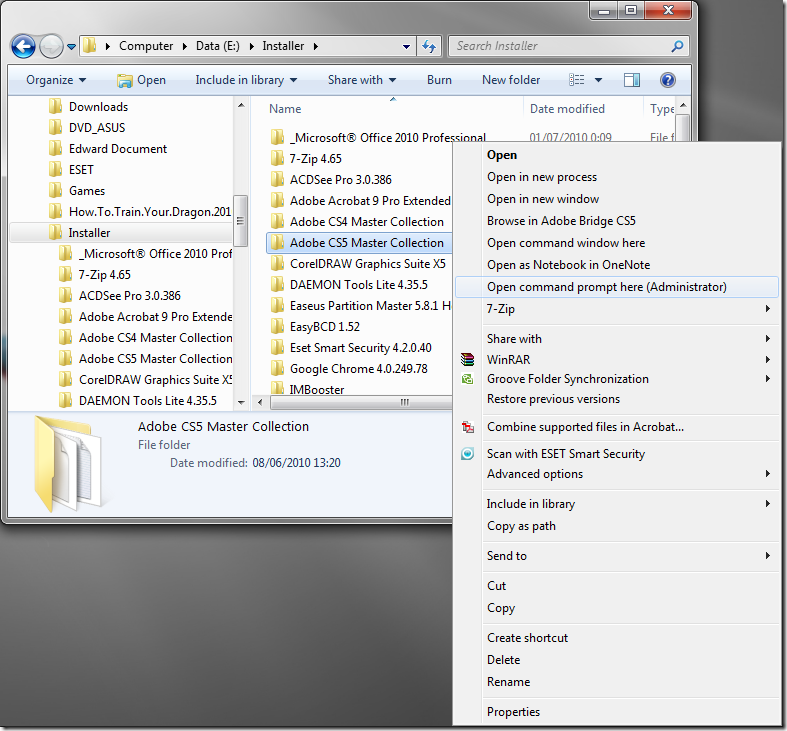The width and height of the screenshot is (787, 731).
Task: Select EasyBCD 1.52 folder in list
Action: [325, 327]
